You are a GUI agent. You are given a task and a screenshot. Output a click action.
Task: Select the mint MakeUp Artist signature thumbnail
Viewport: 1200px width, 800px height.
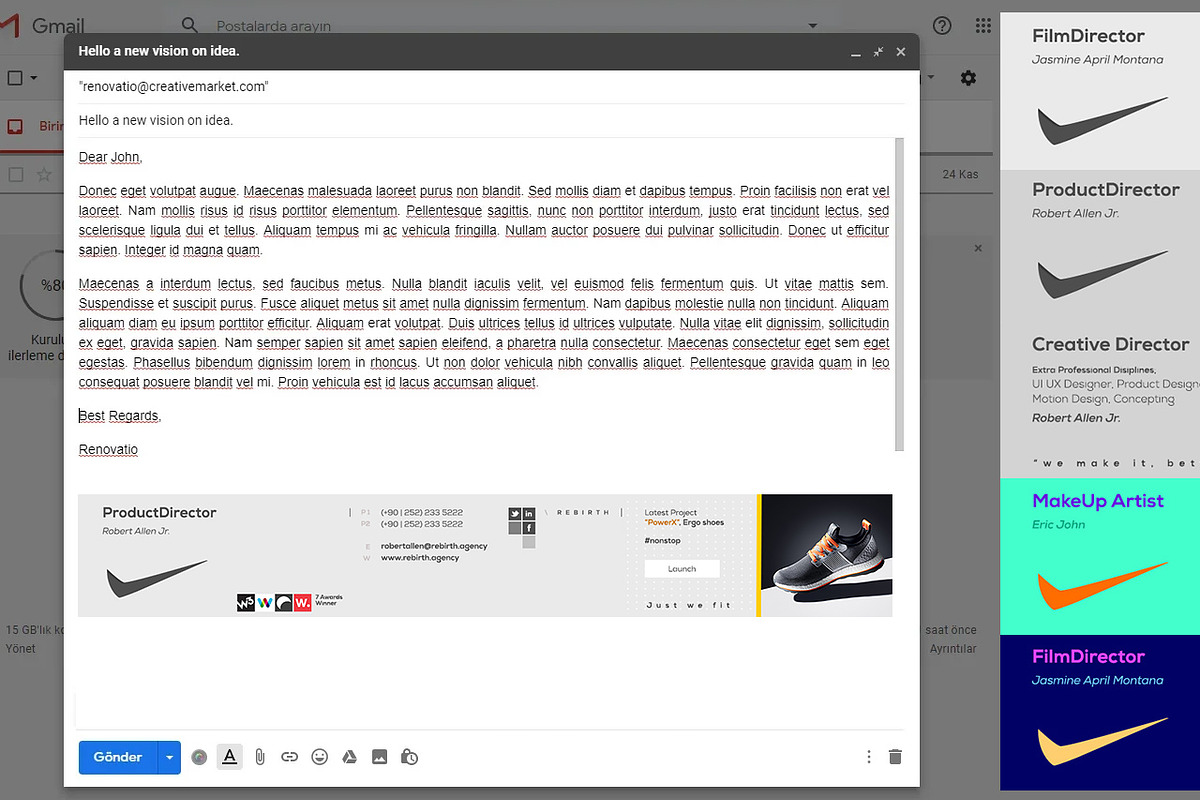pyautogui.click(x=1100, y=556)
